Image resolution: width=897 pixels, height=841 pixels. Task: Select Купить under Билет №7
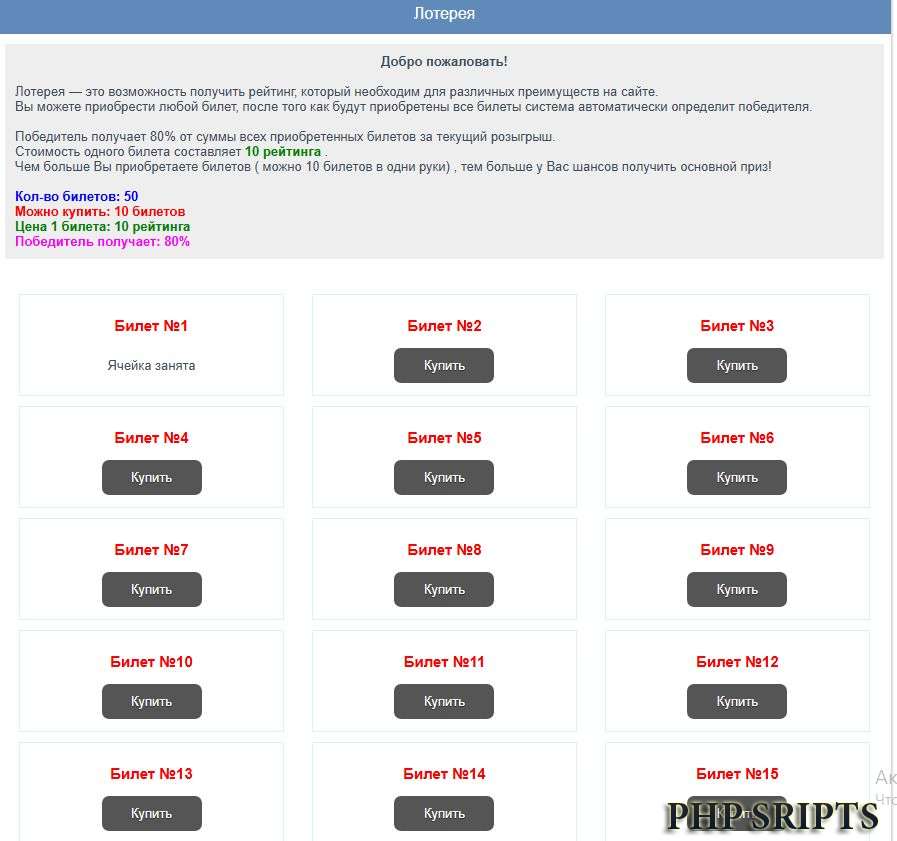[x=151, y=589]
